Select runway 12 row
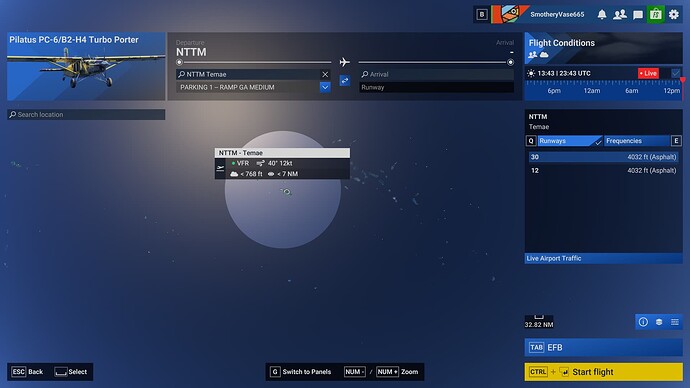Image resolution: width=690 pixels, height=388 pixels. point(603,170)
